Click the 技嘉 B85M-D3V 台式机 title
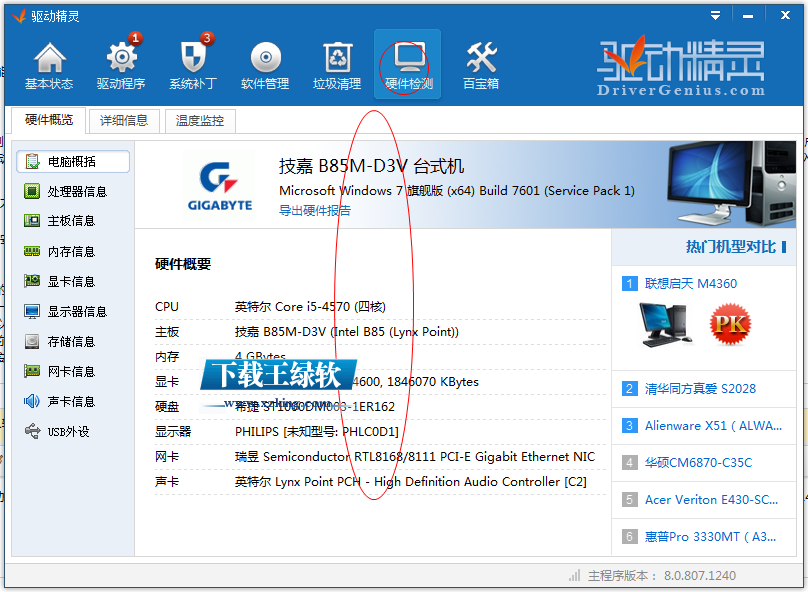808x592 pixels. 371,166
